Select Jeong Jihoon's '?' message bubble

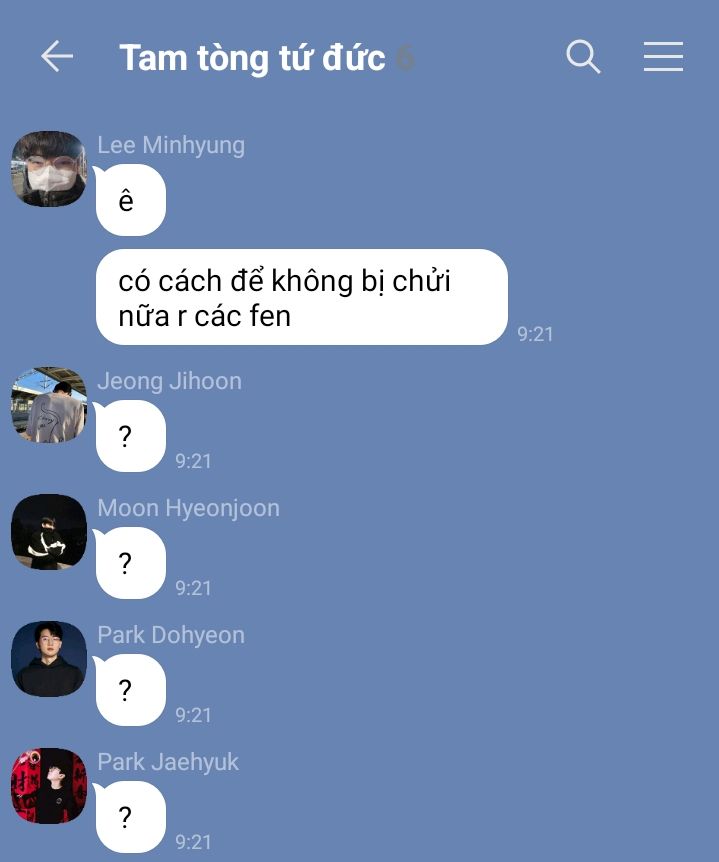[130, 436]
